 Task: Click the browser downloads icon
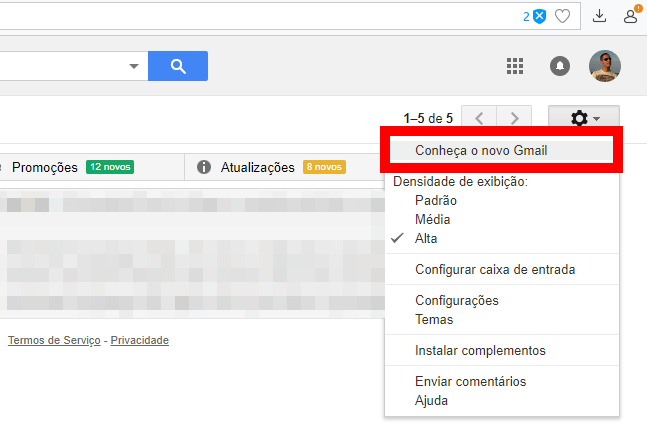(600, 16)
